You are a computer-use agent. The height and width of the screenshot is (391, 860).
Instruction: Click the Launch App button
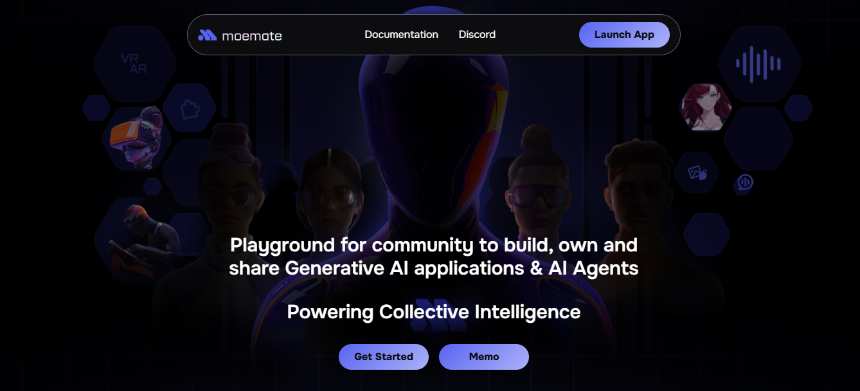(624, 35)
